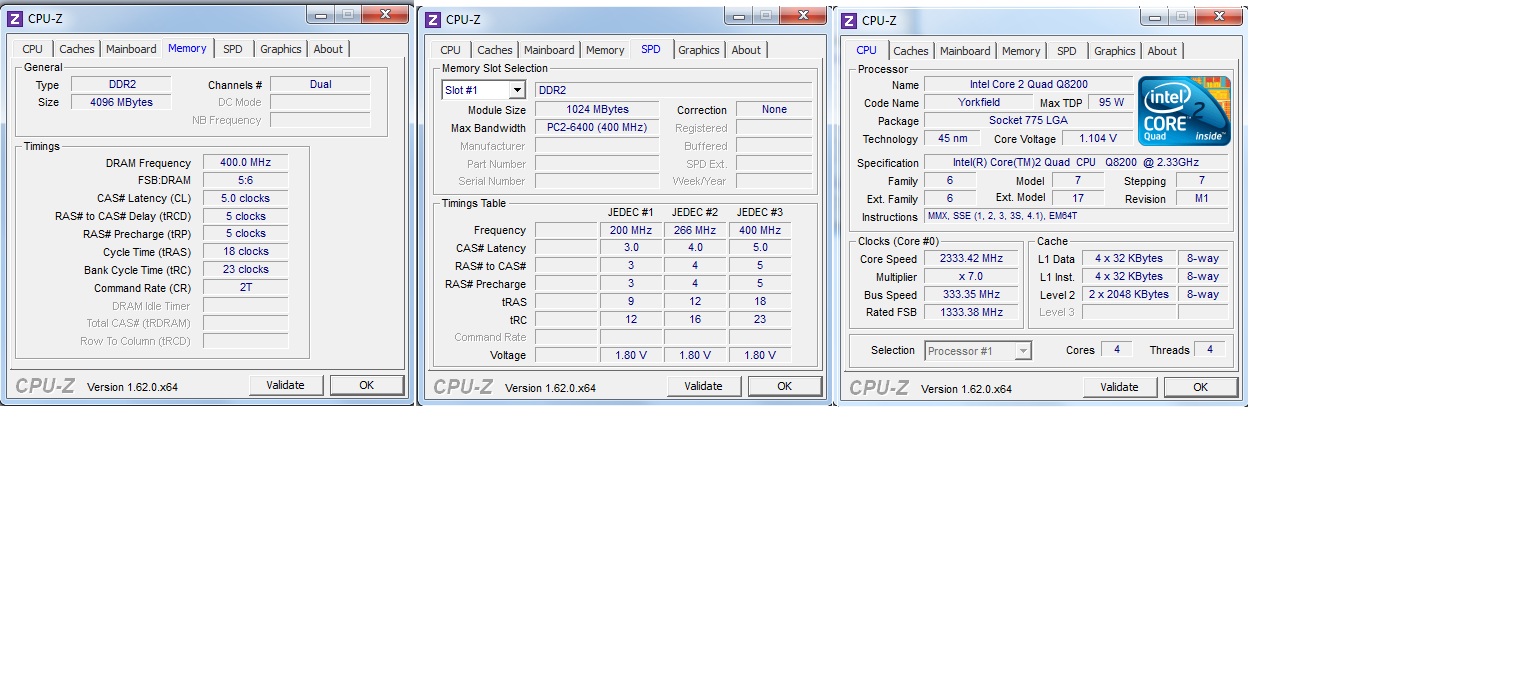This screenshot has width=1531, height=679.
Task: Open Caches tab in the SPD window
Action: tap(495, 50)
